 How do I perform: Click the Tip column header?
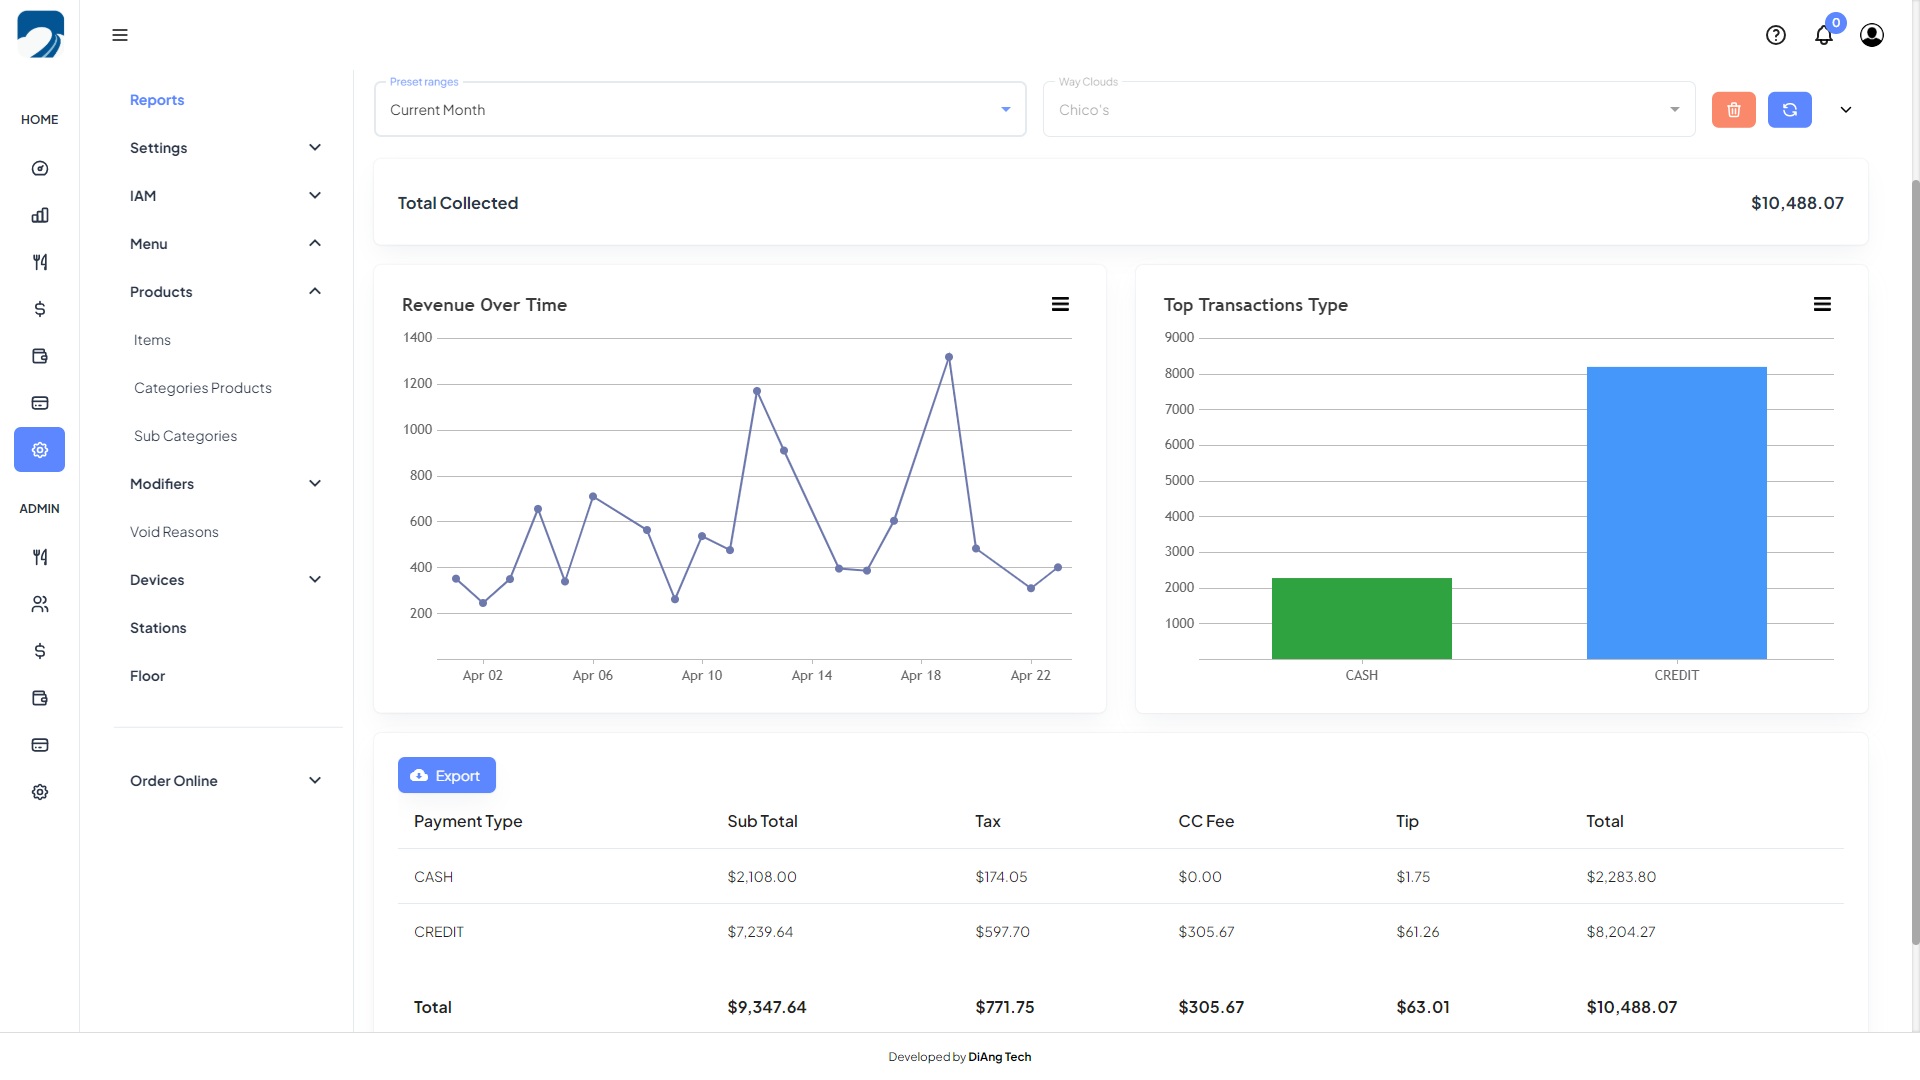[x=1407, y=821]
